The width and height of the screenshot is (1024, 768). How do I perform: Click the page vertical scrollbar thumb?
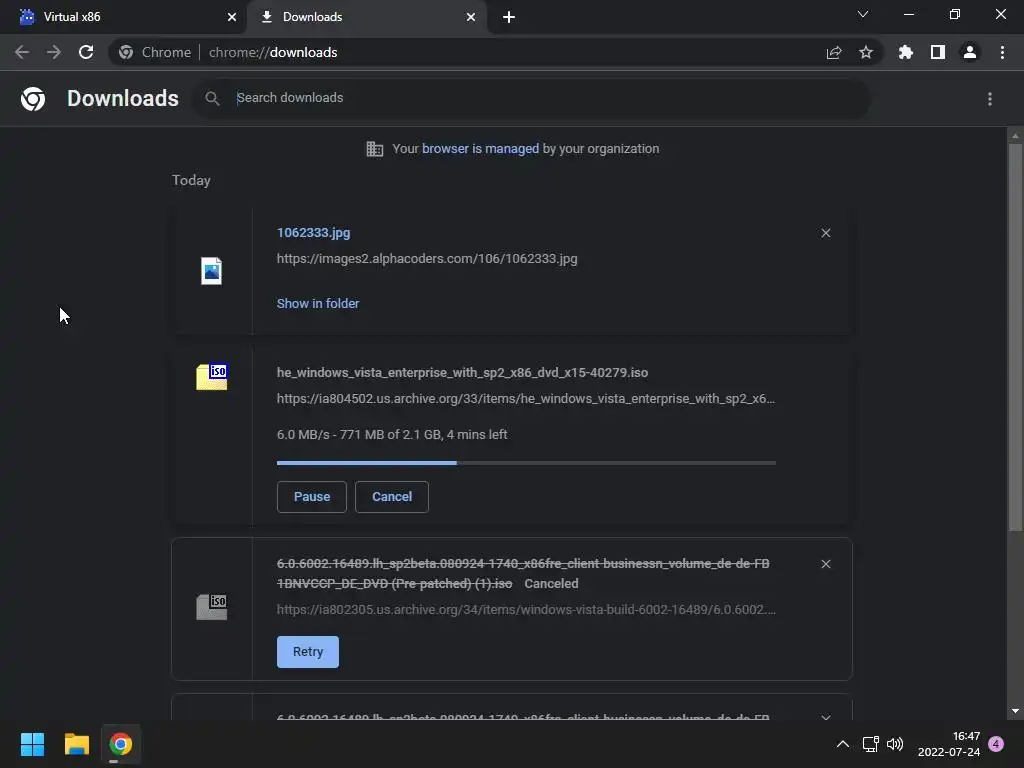click(x=1015, y=337)
